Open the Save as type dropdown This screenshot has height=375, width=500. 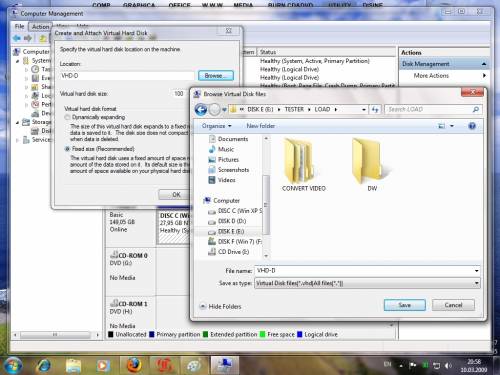click(367, 283)
